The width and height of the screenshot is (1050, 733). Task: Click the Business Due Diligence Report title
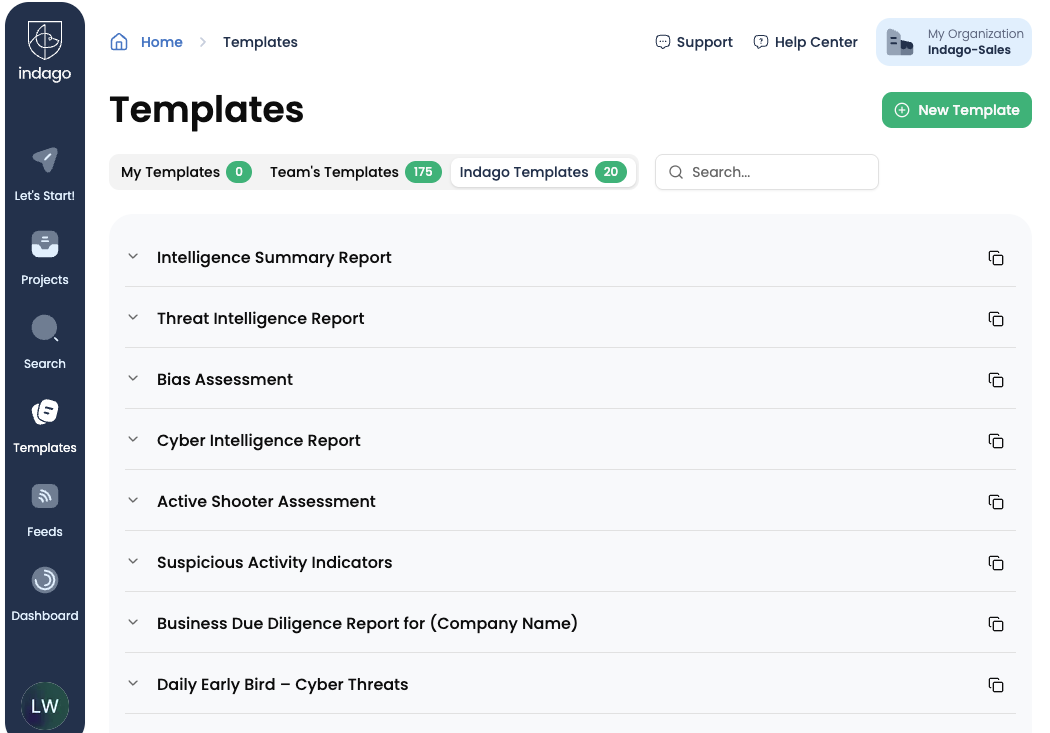(x=367, y=623)
